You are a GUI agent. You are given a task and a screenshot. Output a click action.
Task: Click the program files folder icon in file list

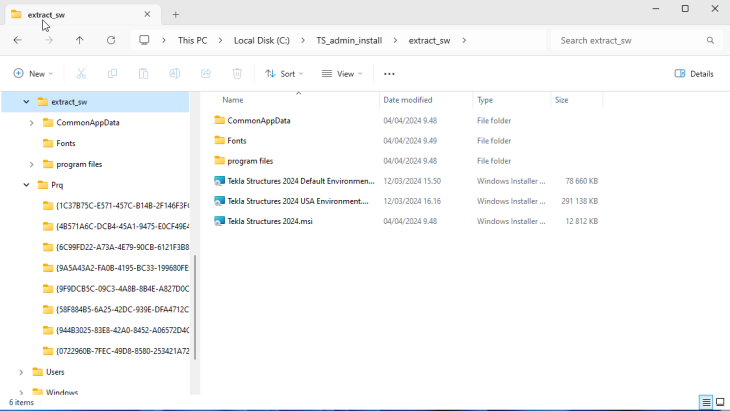(x=219, y=161)
